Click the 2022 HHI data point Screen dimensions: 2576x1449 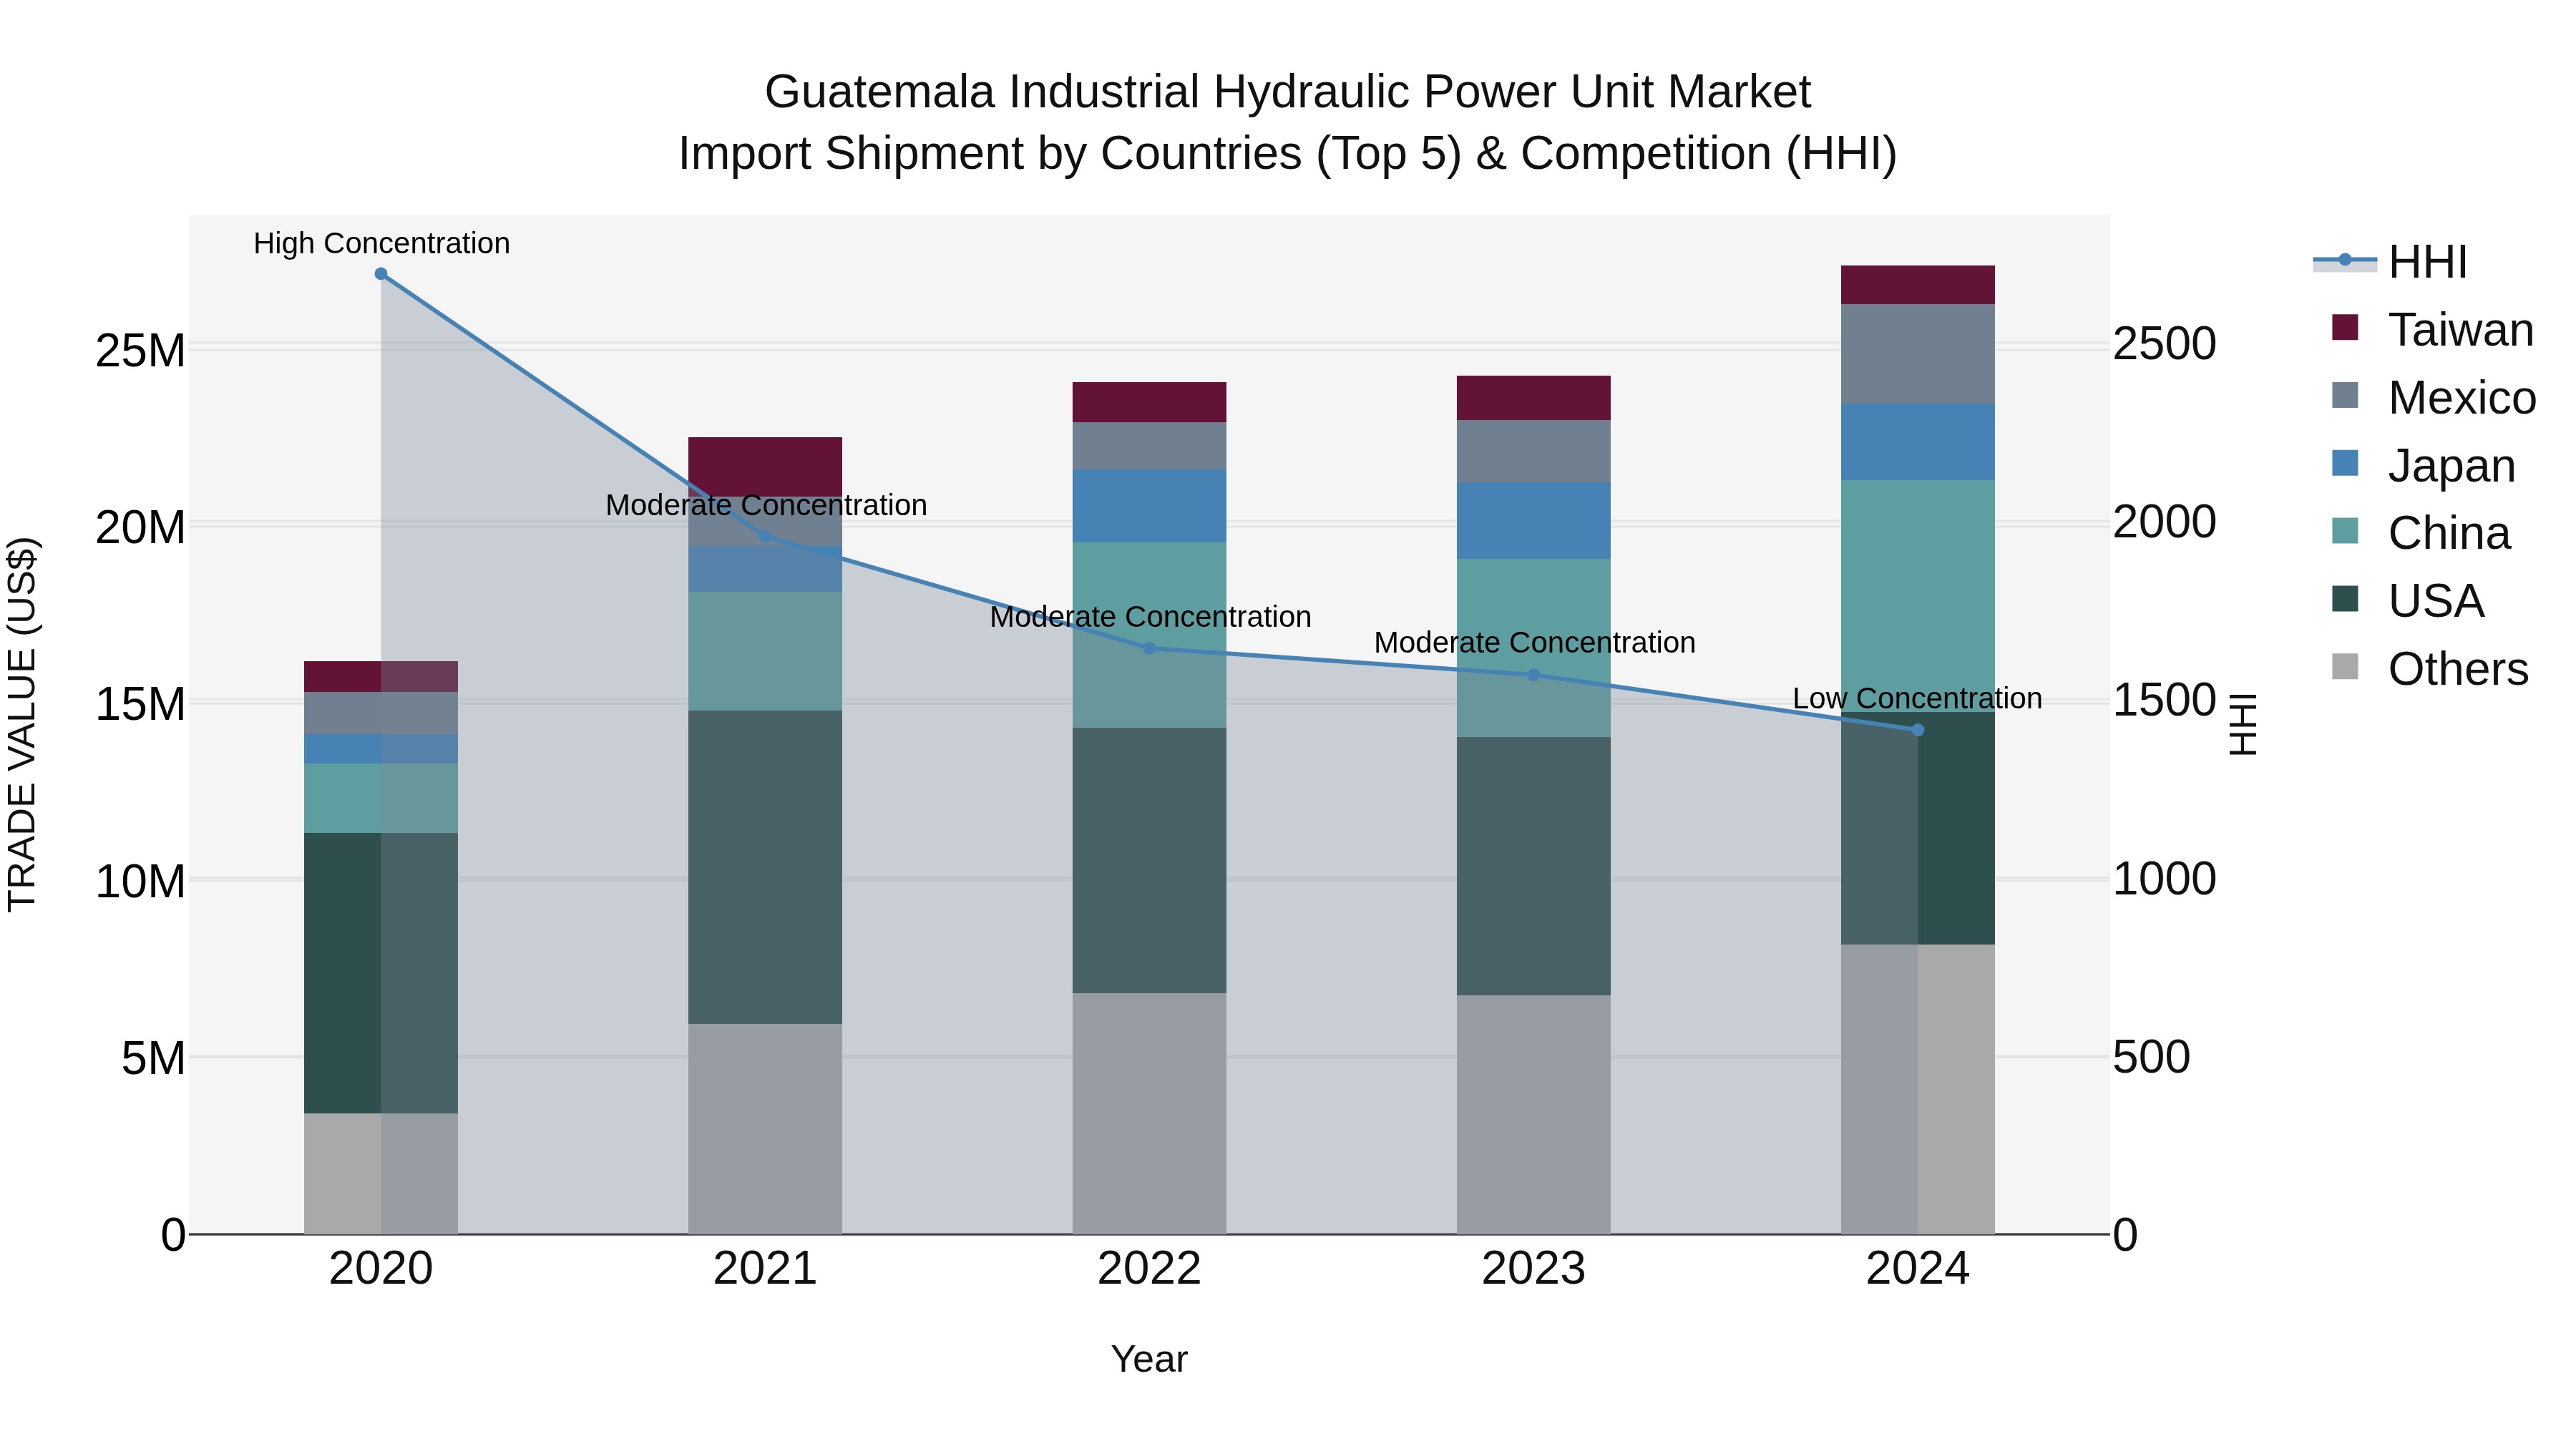[1149, 648]
